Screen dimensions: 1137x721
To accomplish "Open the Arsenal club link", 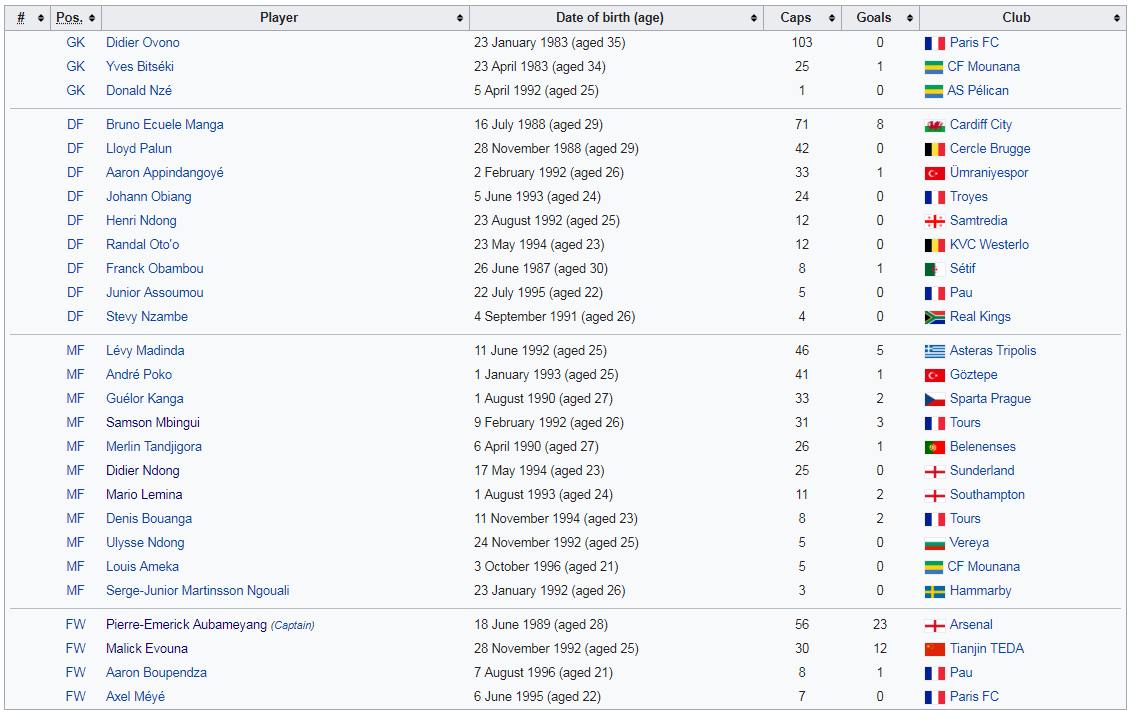I will pyautogui.click(x=972, y=625).
